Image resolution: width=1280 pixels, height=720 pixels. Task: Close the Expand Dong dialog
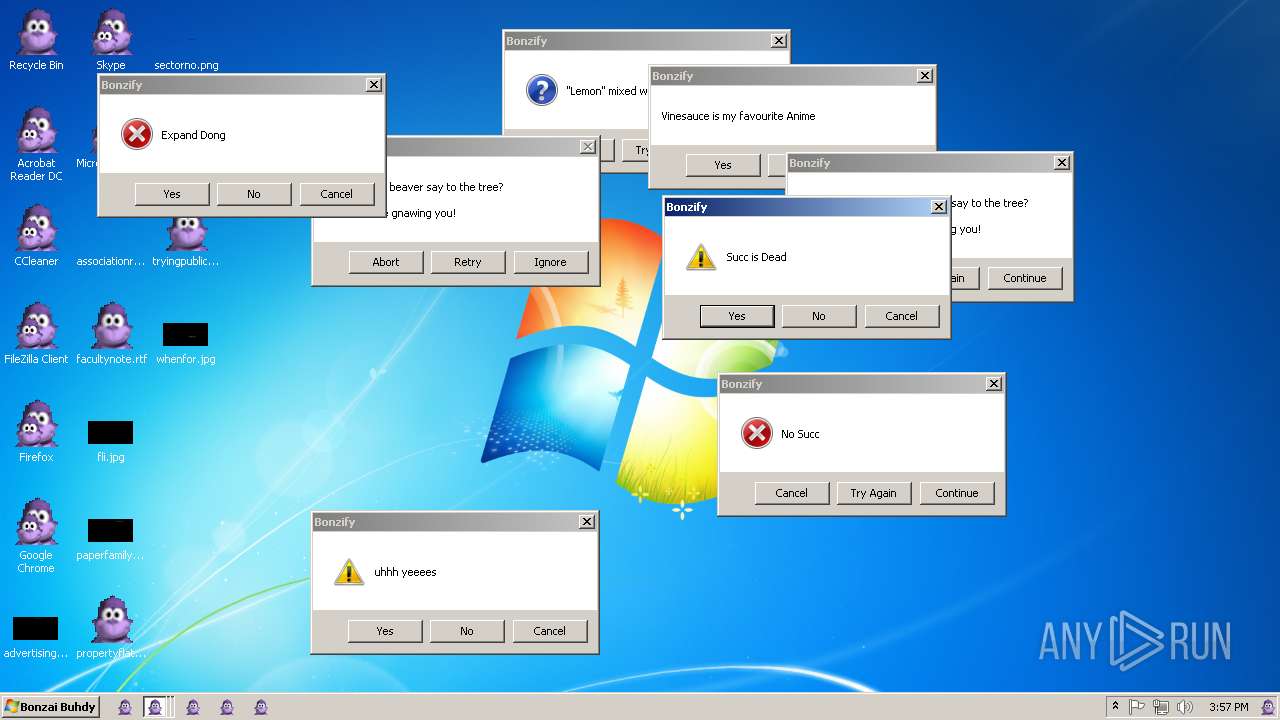[374, 85]
